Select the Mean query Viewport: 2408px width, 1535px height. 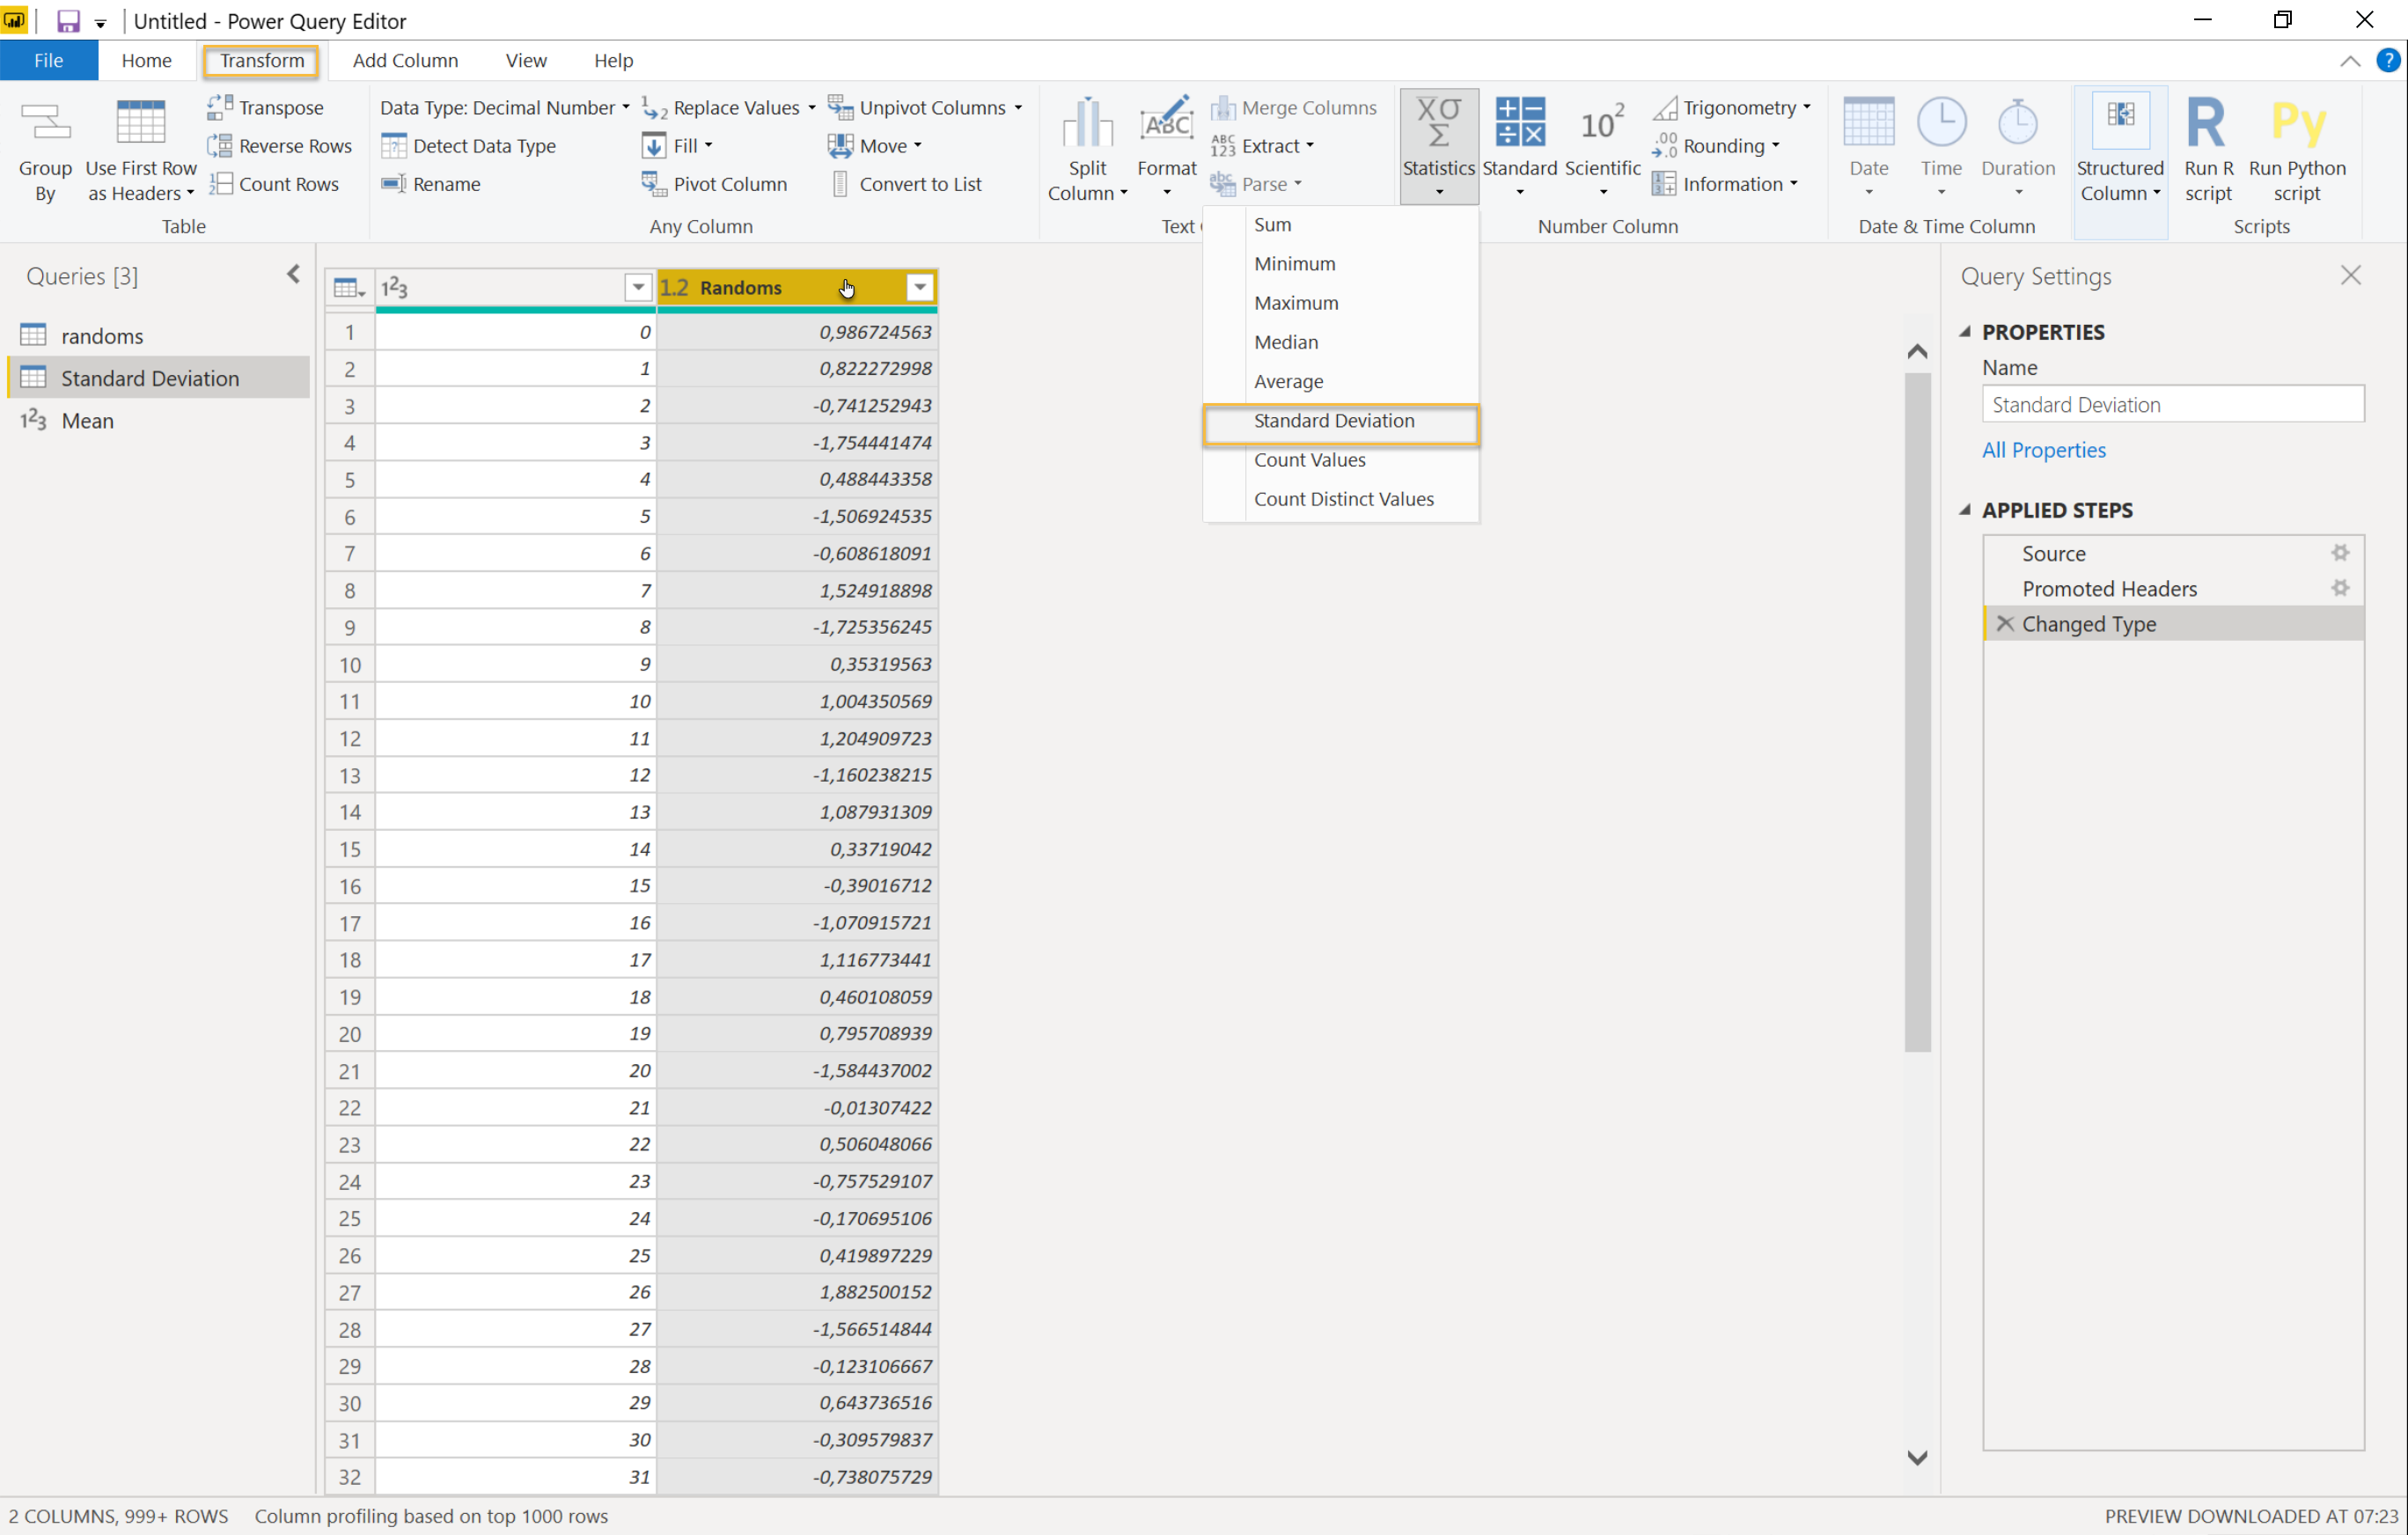pos(159,421)
